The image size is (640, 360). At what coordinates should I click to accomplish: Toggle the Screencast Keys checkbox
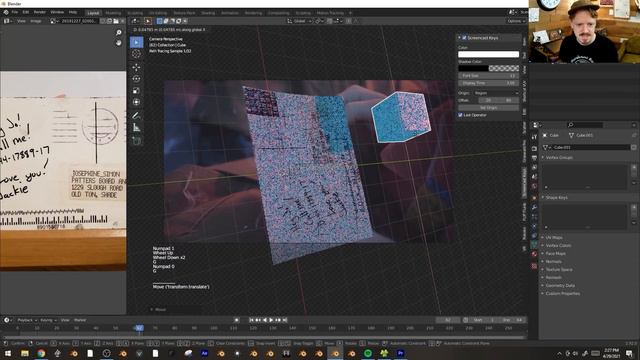pyautogui.click(x=464, y=38)
